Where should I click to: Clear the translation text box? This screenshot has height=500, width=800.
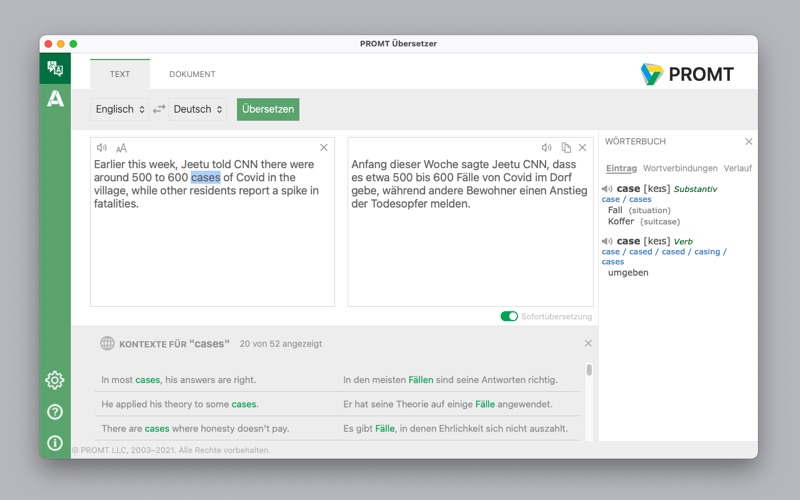tap(582, 147)
